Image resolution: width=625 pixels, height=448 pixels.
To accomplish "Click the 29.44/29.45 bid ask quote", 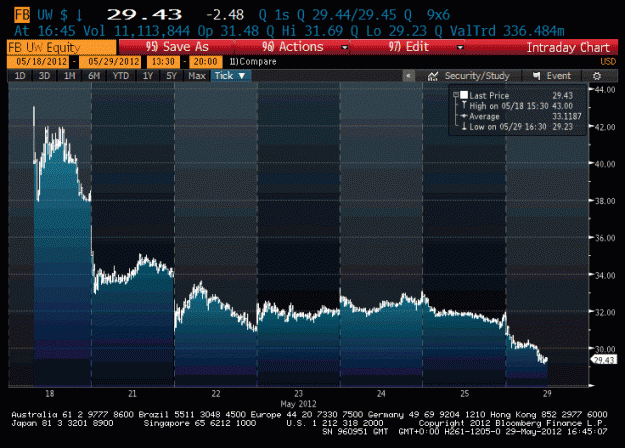I will coord(354,15).
